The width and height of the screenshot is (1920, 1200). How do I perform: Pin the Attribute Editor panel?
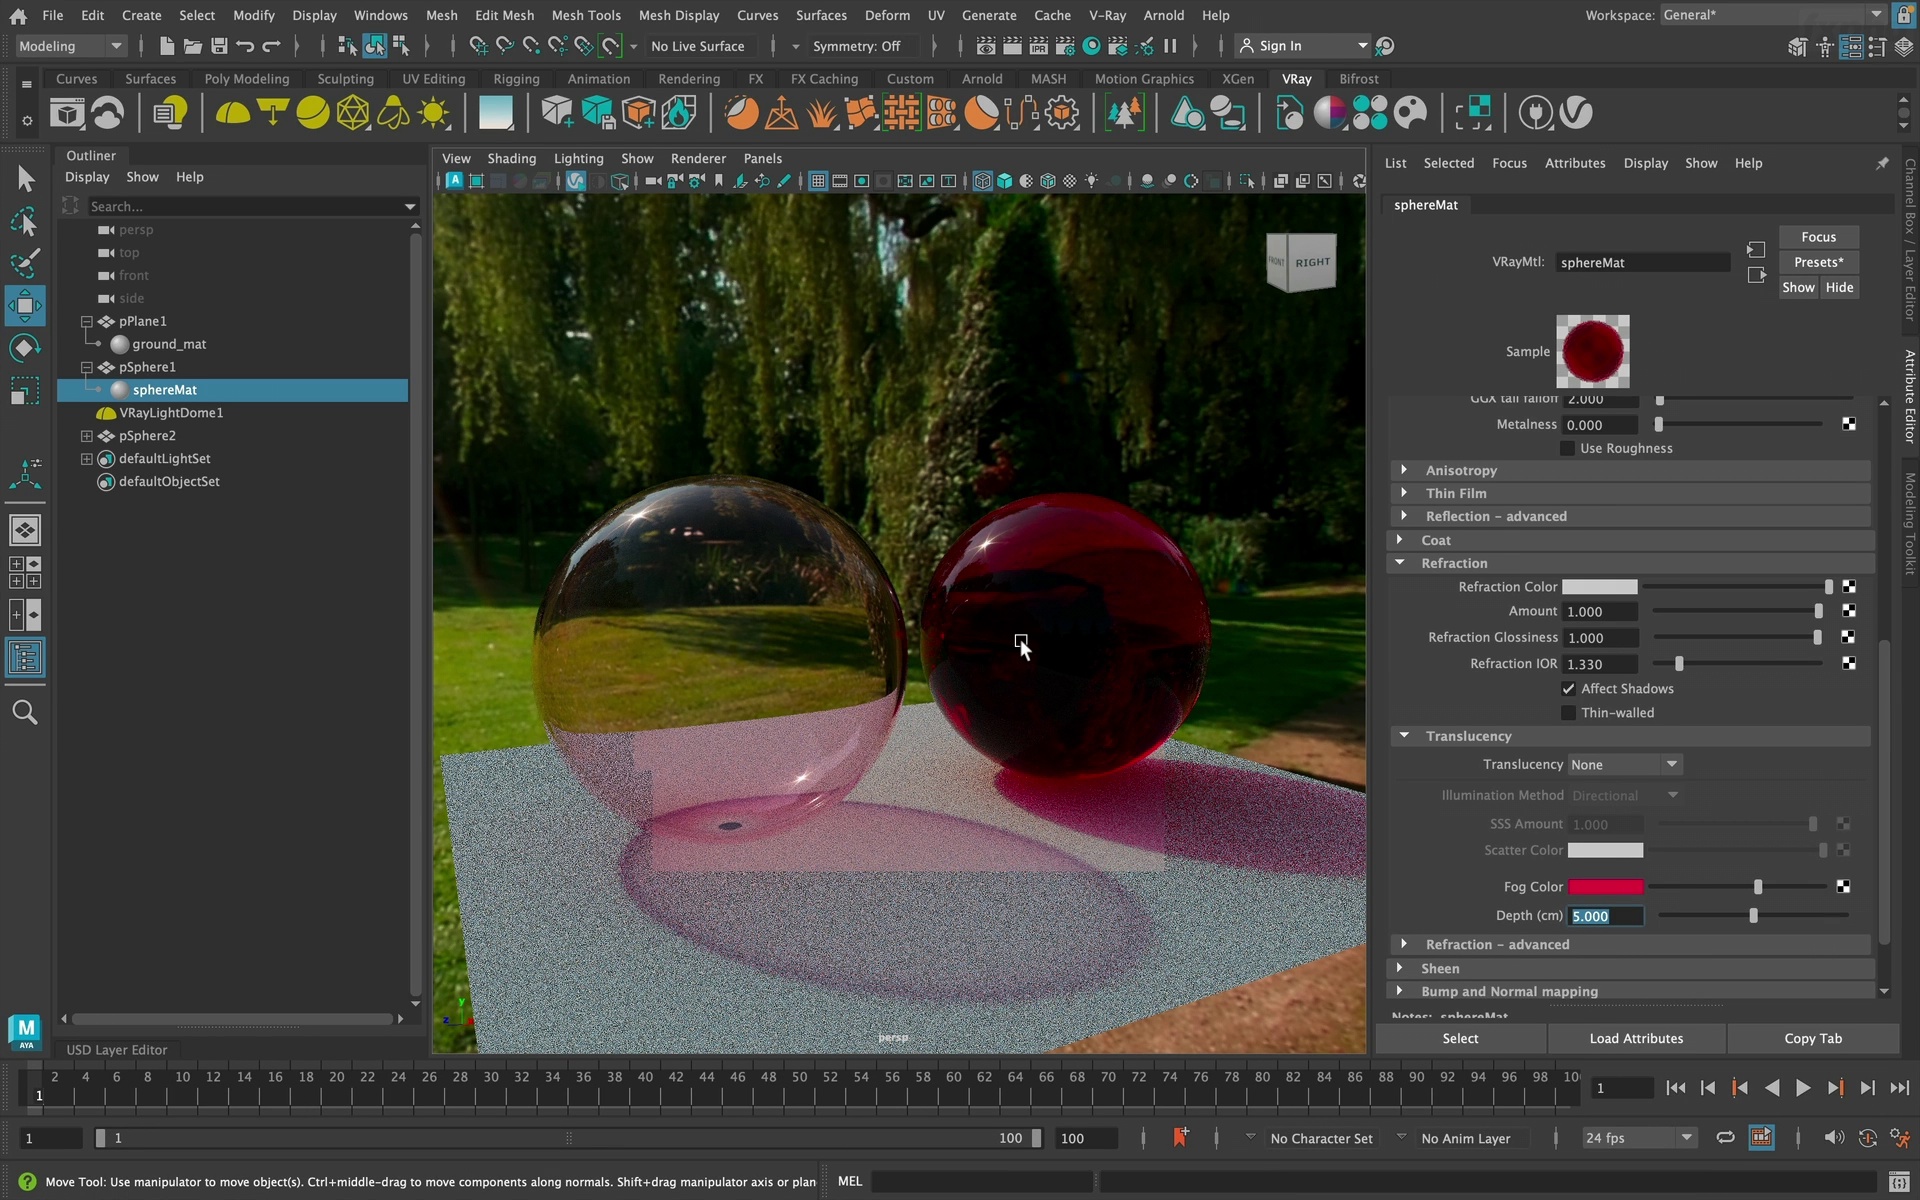(1882, 163)
